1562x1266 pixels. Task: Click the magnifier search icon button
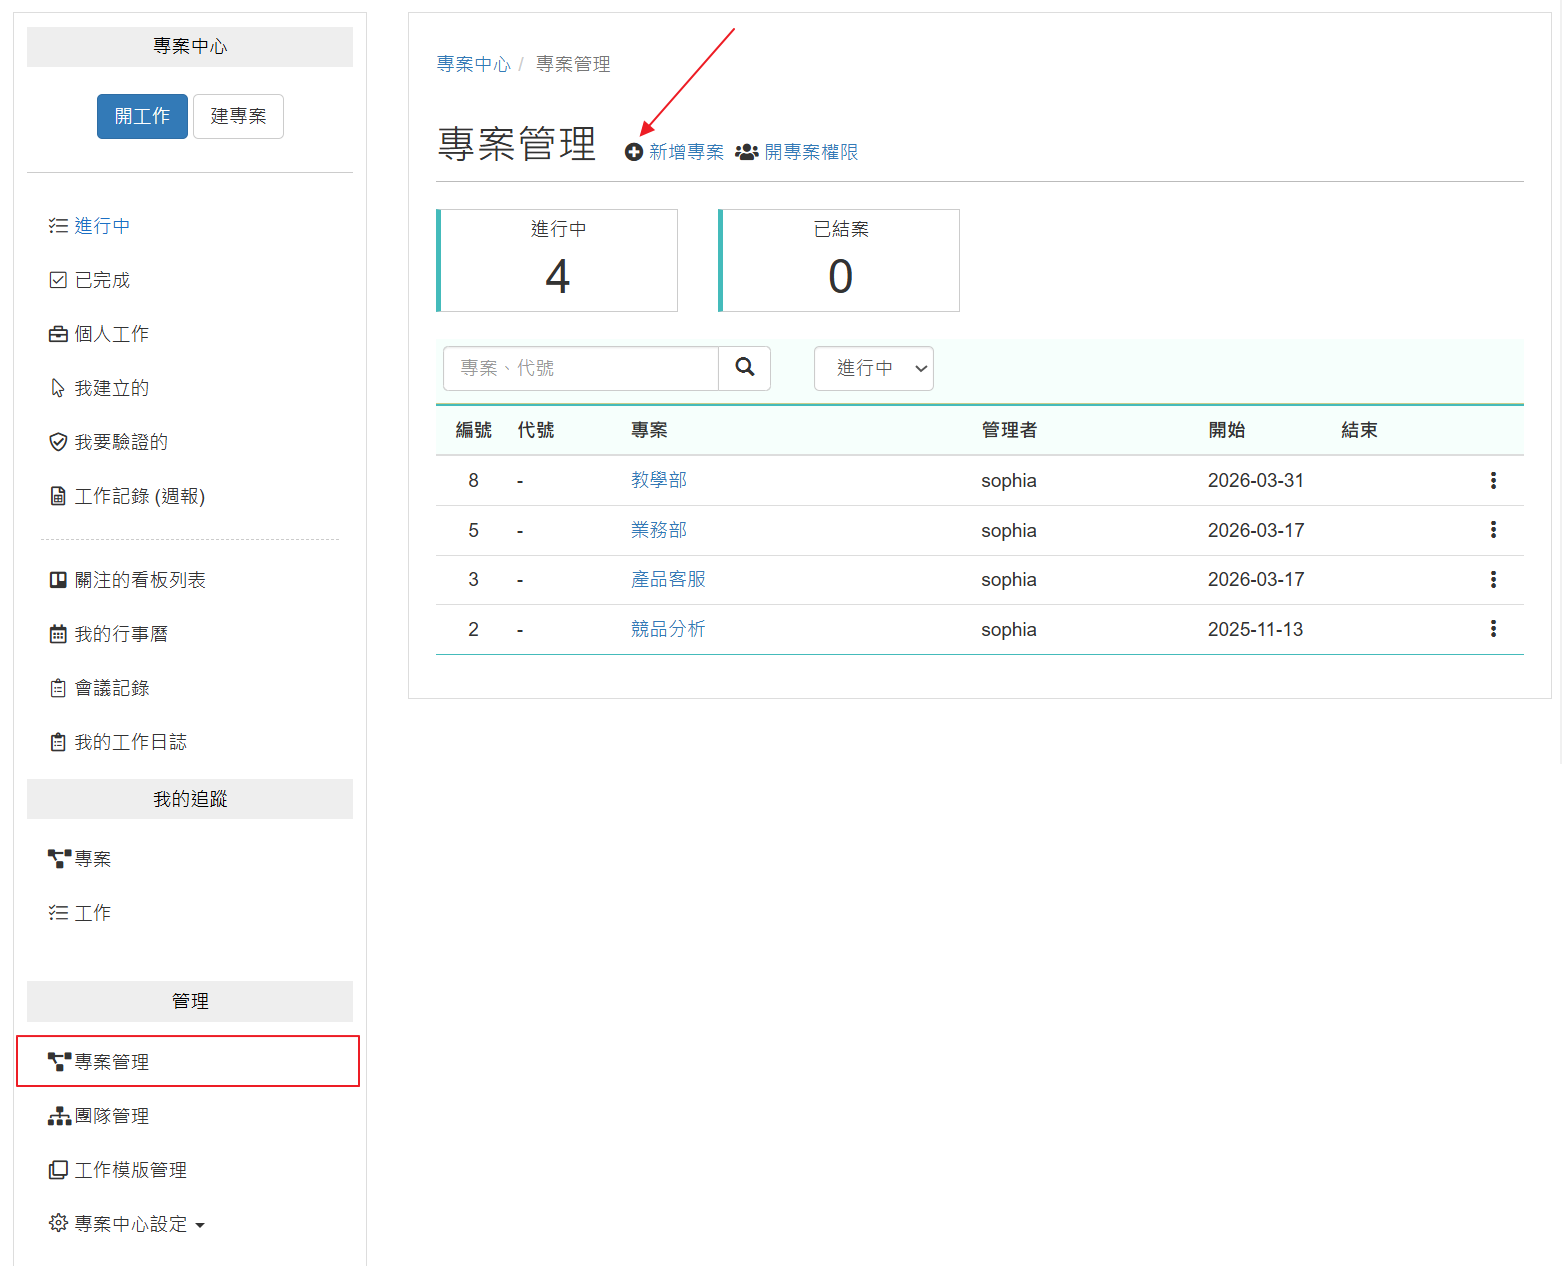tap(745, 368)
